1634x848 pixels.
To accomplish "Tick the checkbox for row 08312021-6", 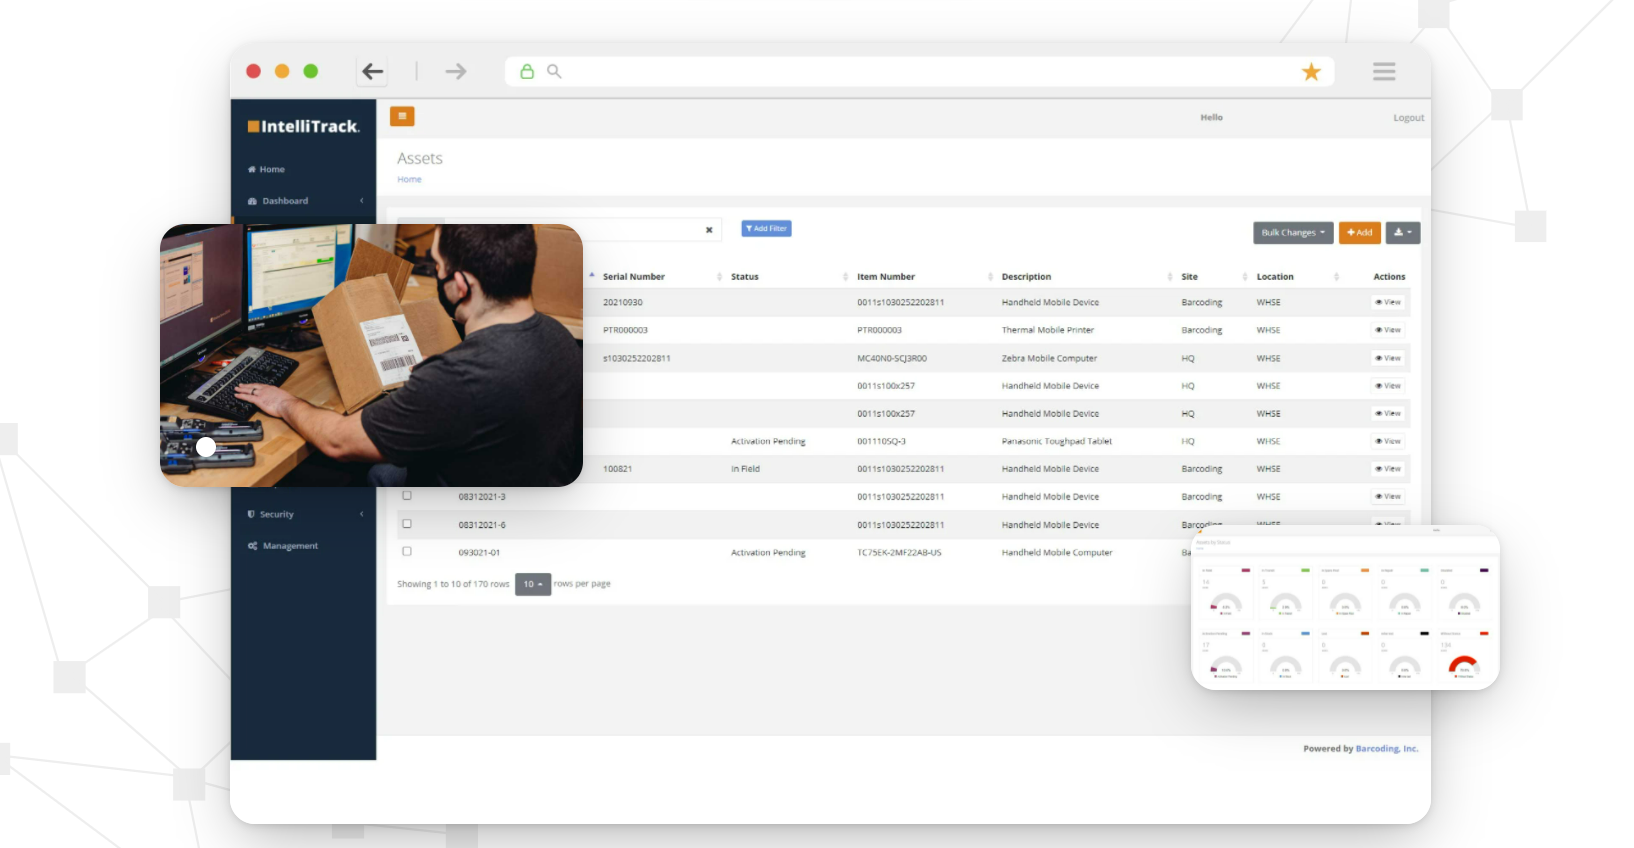I will coord(407,524).
